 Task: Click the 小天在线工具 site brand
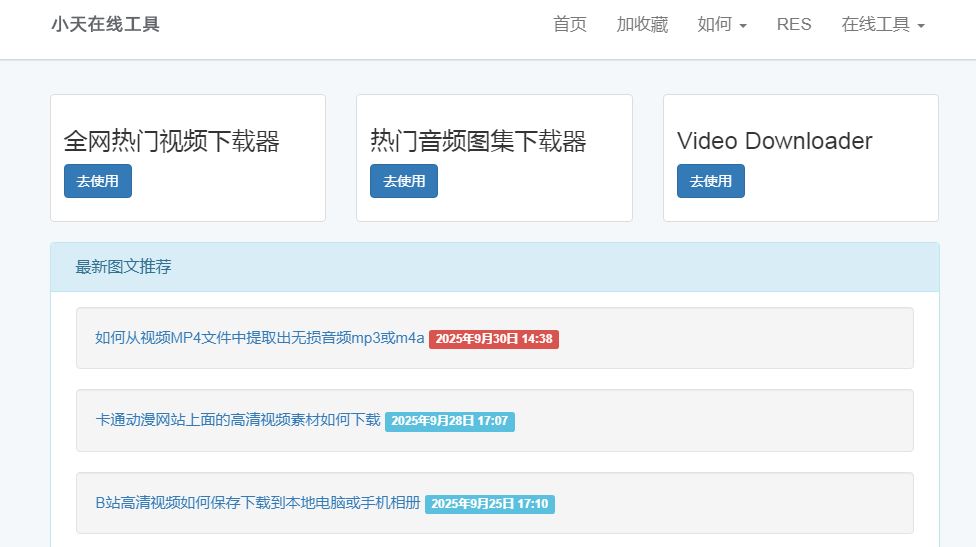(x=105, y=24)
